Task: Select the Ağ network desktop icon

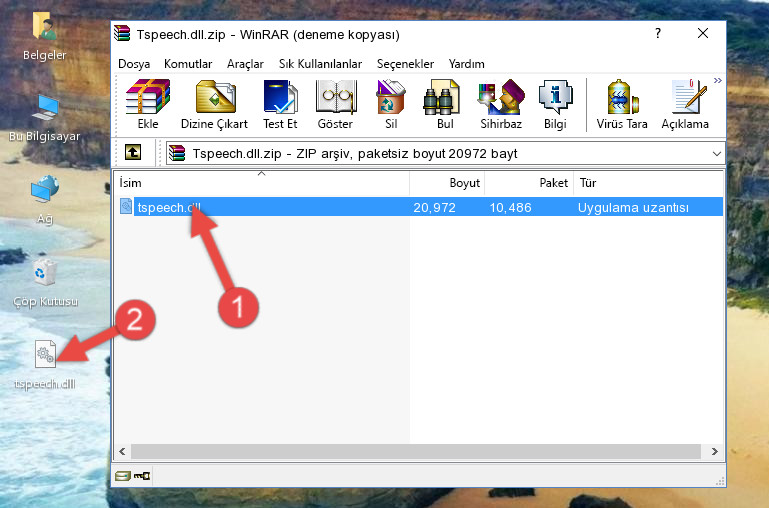Action: 45,199
